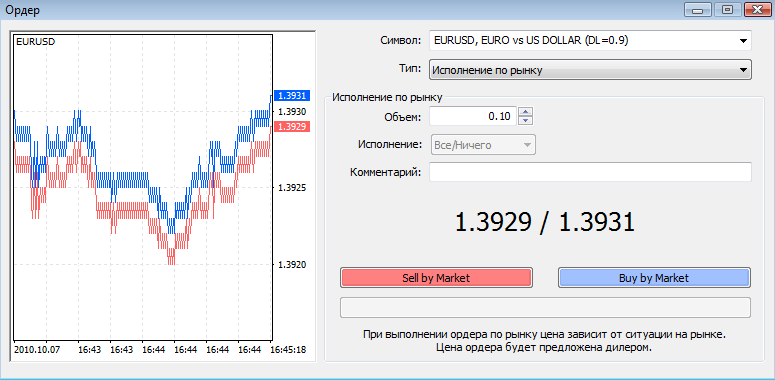The width and height of the screenshot is (775, 380).
Task: Click Buy by Market button
Action: (654, 278)
